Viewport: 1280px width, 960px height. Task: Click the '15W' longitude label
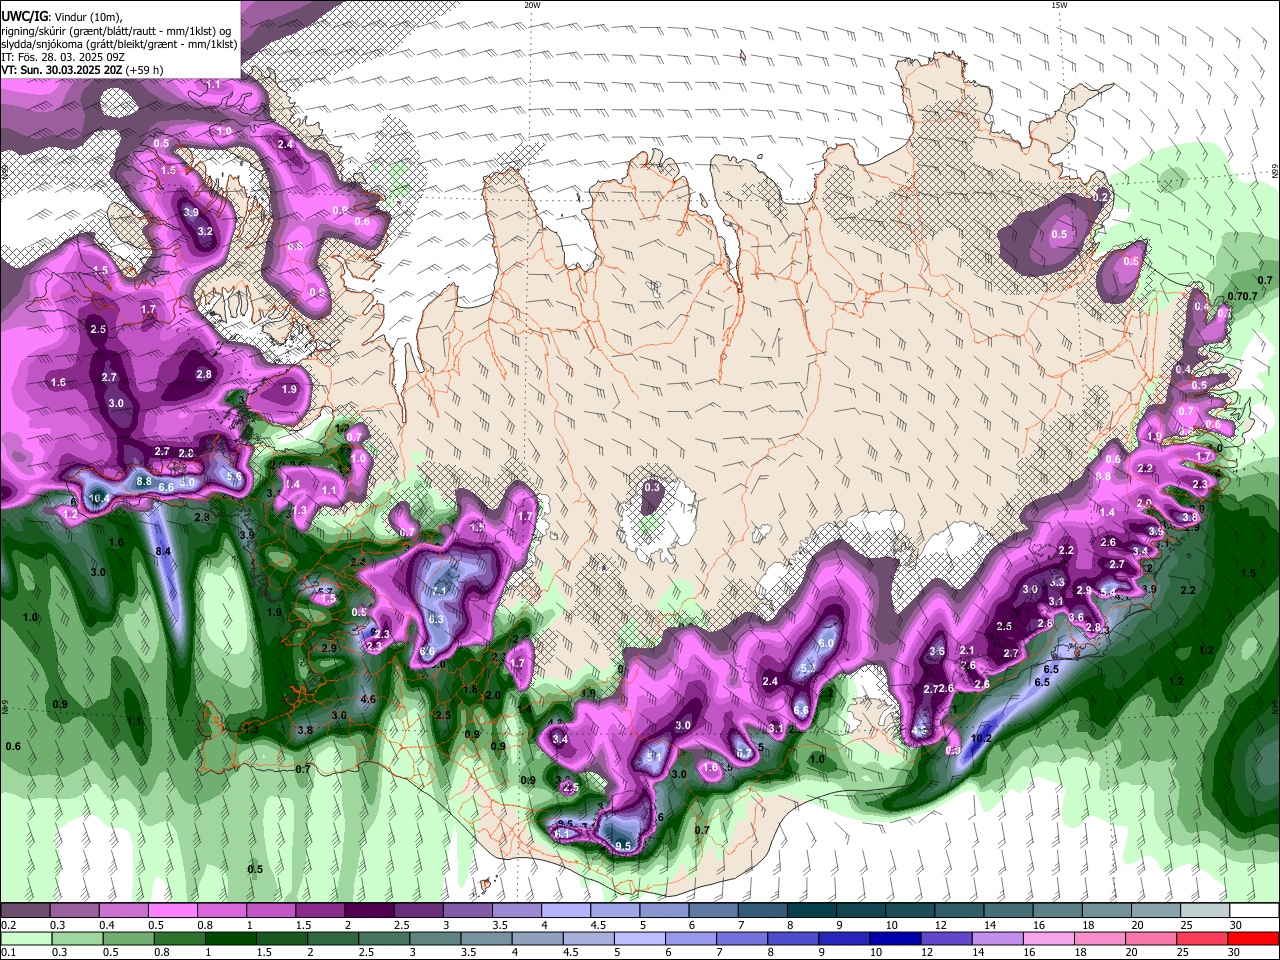coord(1059,5)
